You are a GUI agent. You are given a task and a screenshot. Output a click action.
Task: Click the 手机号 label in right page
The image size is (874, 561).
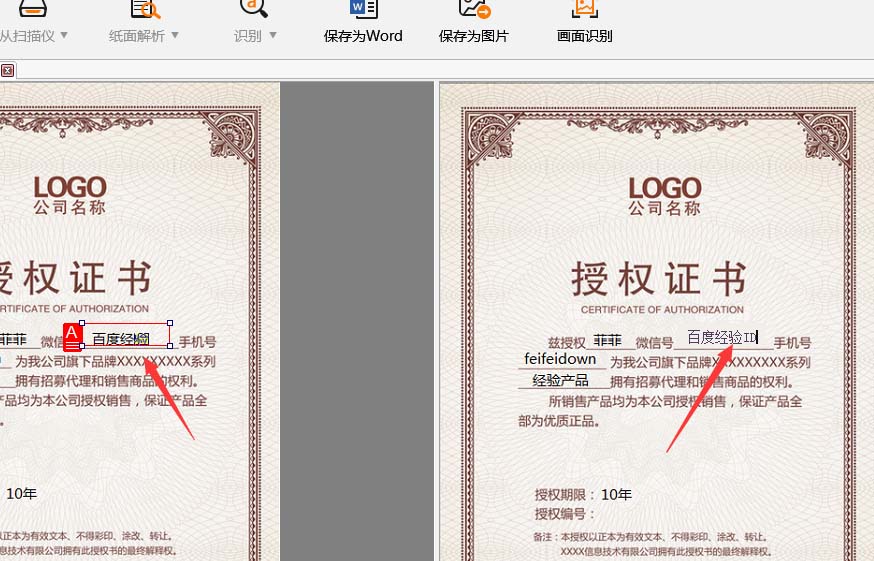point(792,343)
